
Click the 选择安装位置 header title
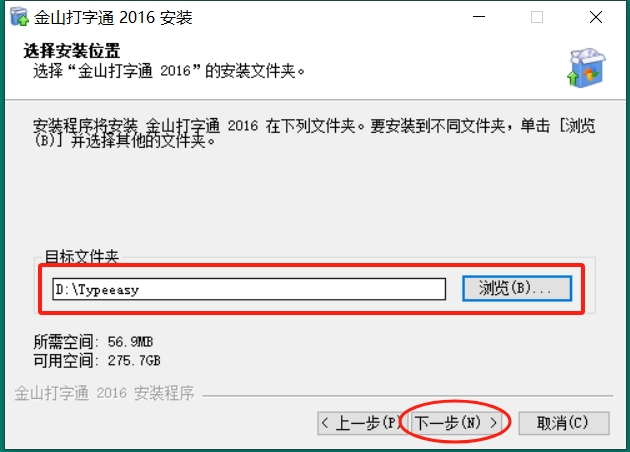coord(72,51)
